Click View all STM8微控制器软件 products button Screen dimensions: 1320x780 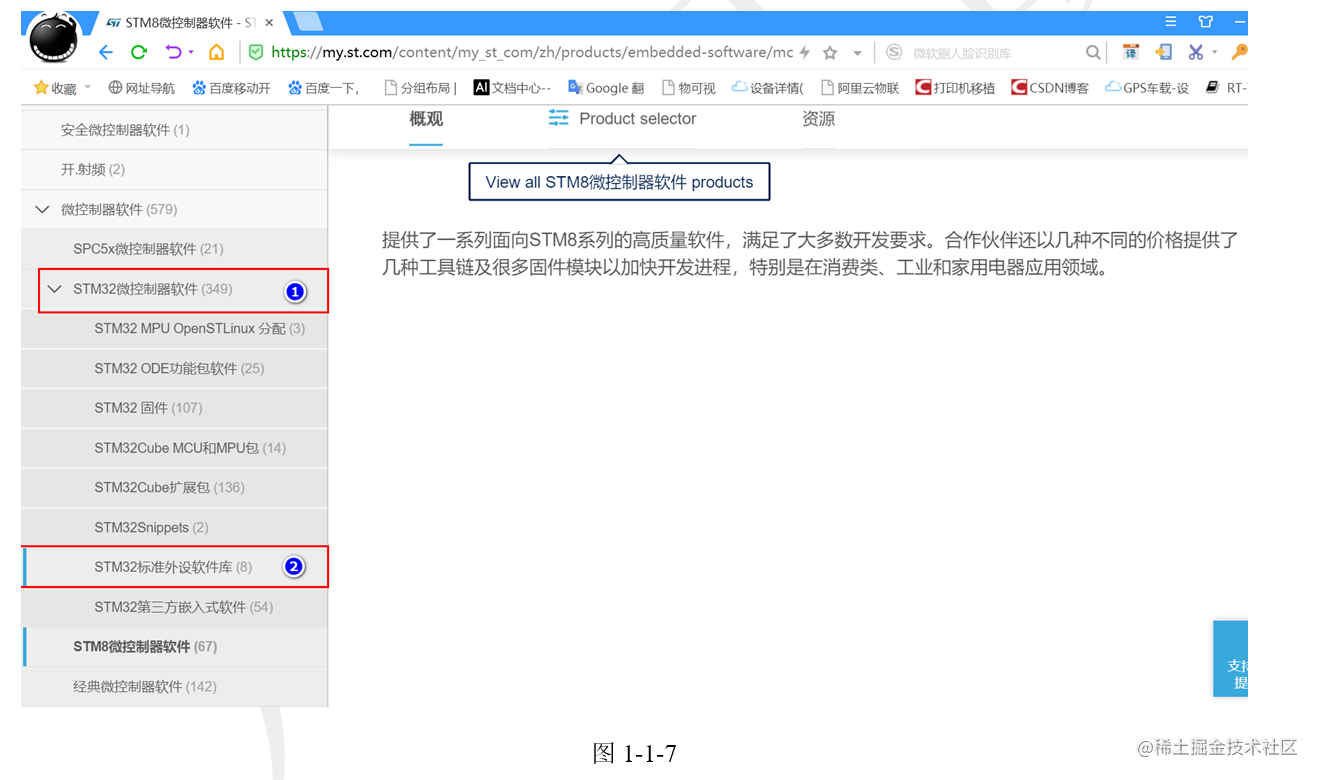[x=619, y=182]
